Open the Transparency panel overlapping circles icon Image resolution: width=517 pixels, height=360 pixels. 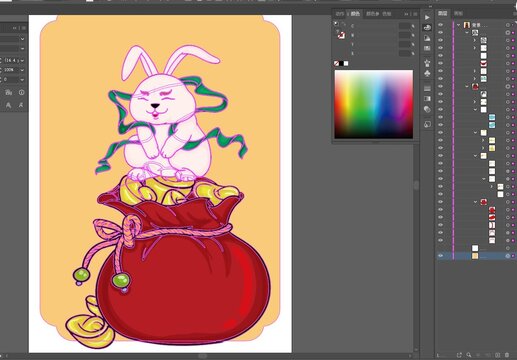point(427,109)
